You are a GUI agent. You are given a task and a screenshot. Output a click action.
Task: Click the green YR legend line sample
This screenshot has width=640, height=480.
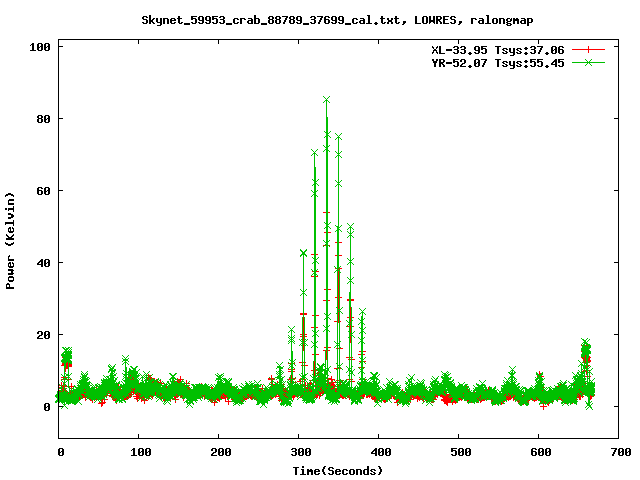(x=588, y=62)
